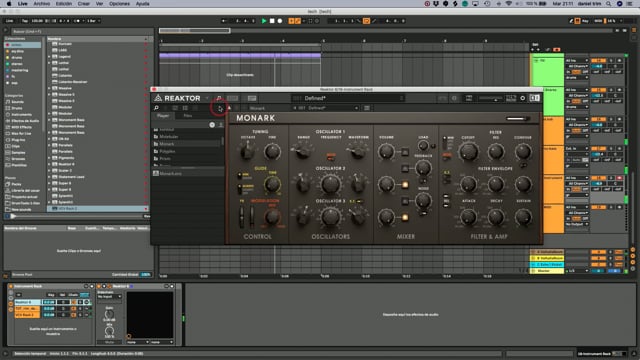Expand the Scaler 2 entry in browser list
Image resolution: width=640 pixels, height=360 pixels.
(x=49, y=170)
